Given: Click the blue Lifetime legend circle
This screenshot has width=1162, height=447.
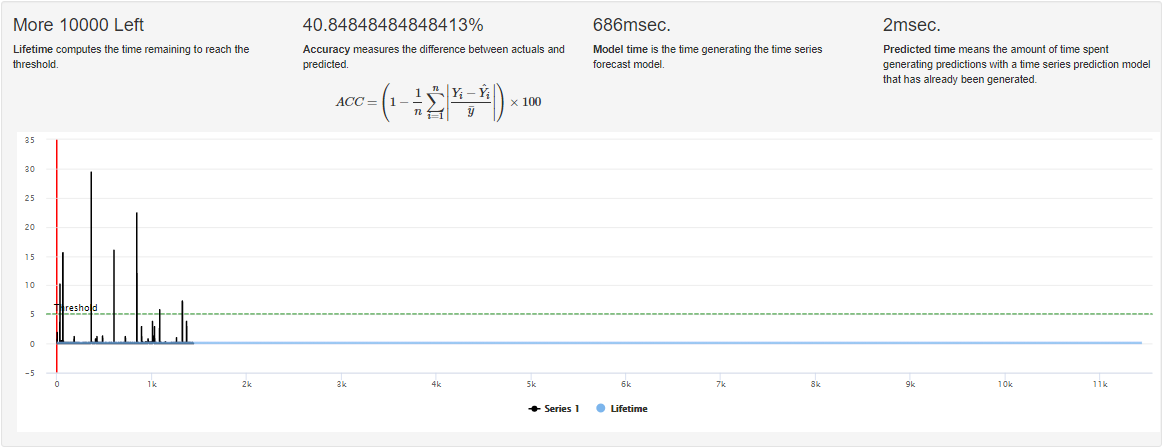Looking at the screenshot, I should click(x=600, y=408).
